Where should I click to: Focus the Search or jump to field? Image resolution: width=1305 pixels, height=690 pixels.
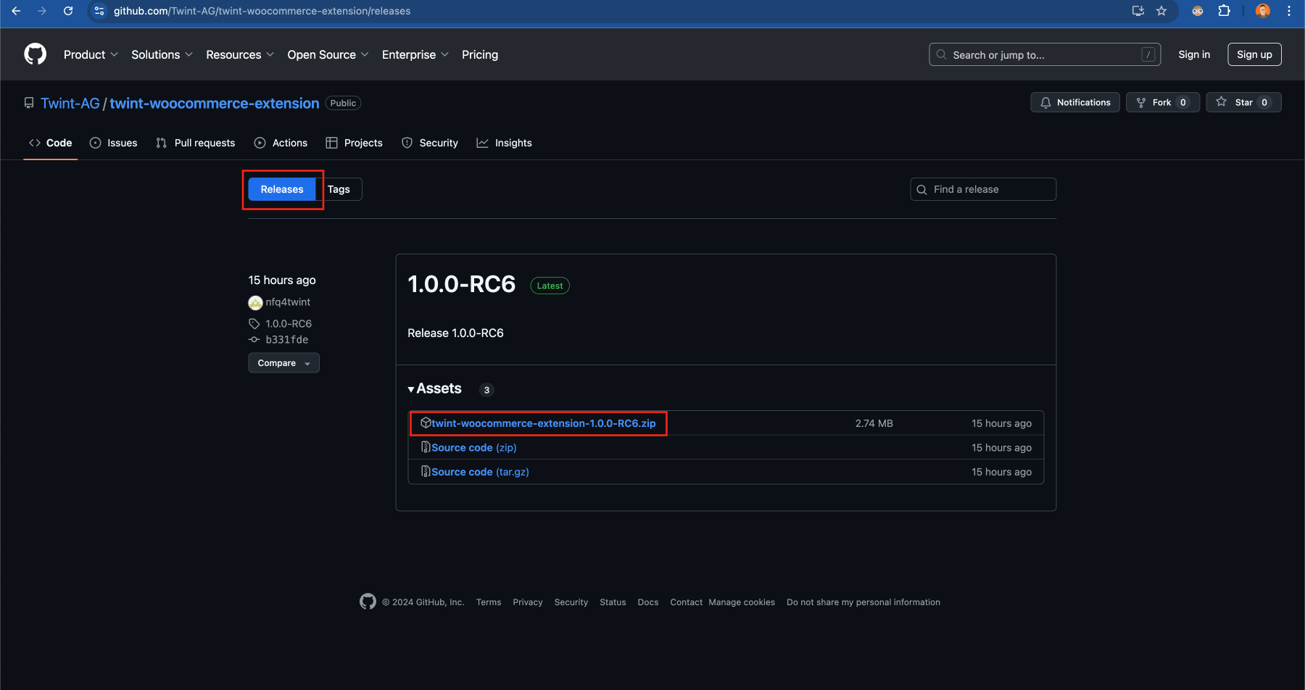1044,54
